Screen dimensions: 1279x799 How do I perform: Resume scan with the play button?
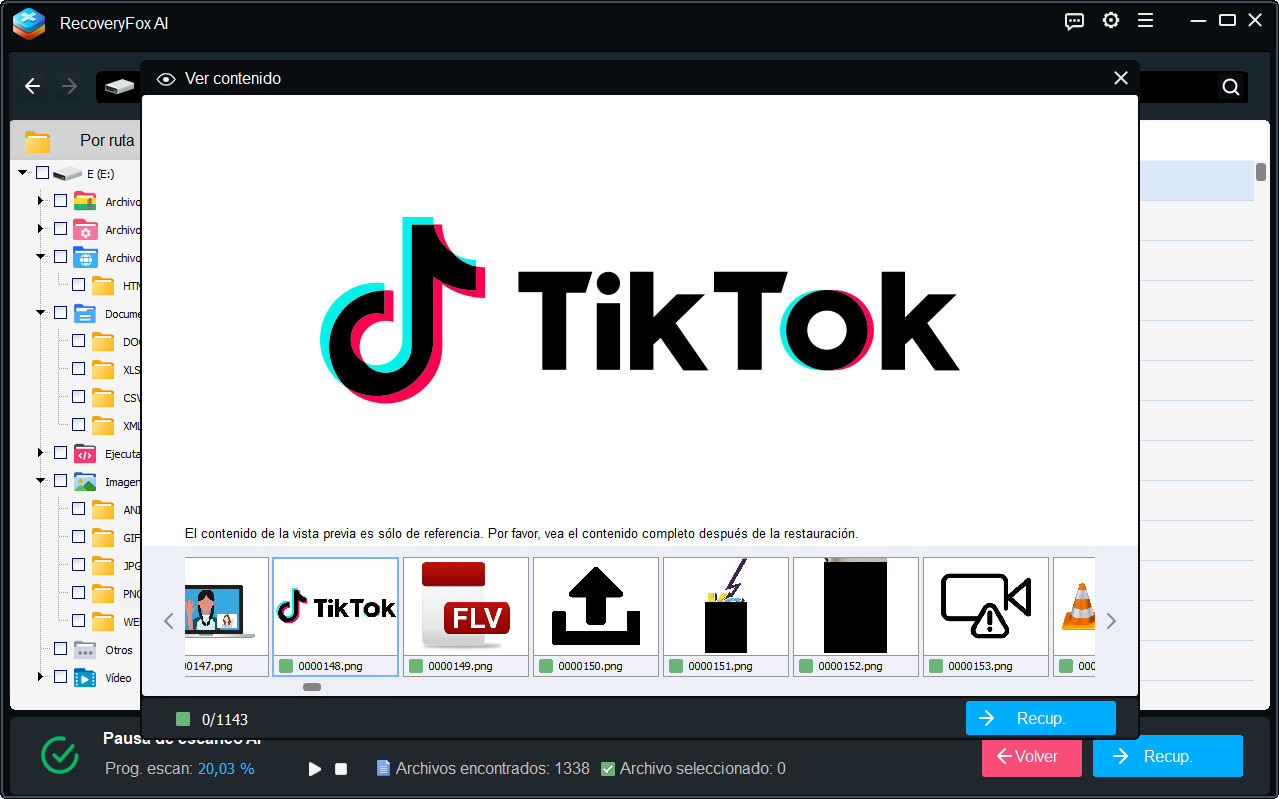click(x=315, y=769)
